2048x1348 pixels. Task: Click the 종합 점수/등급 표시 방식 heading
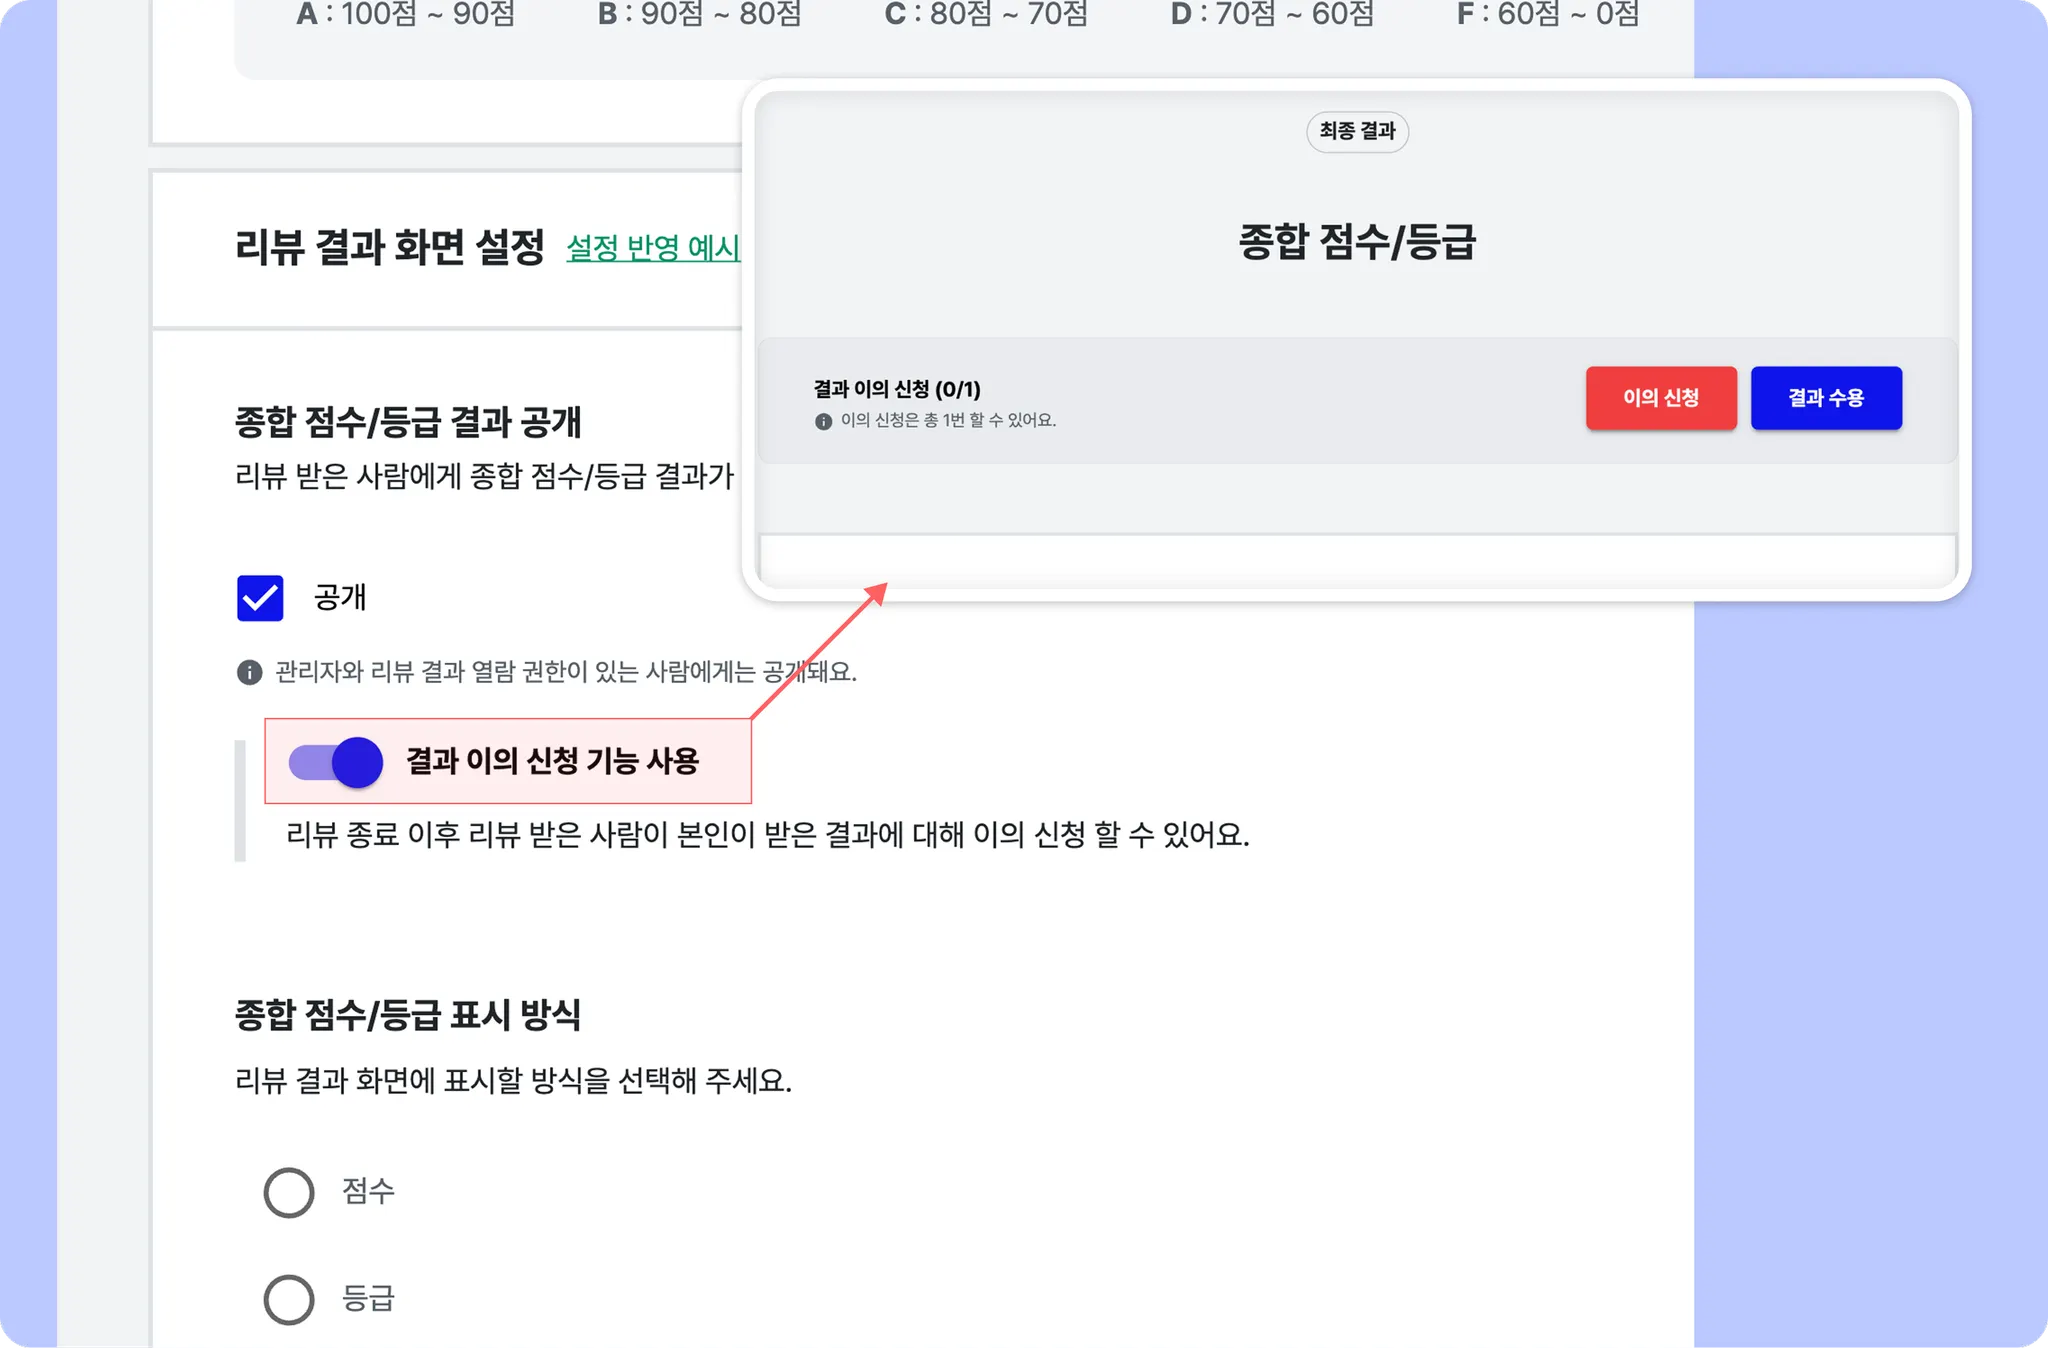407,1015
